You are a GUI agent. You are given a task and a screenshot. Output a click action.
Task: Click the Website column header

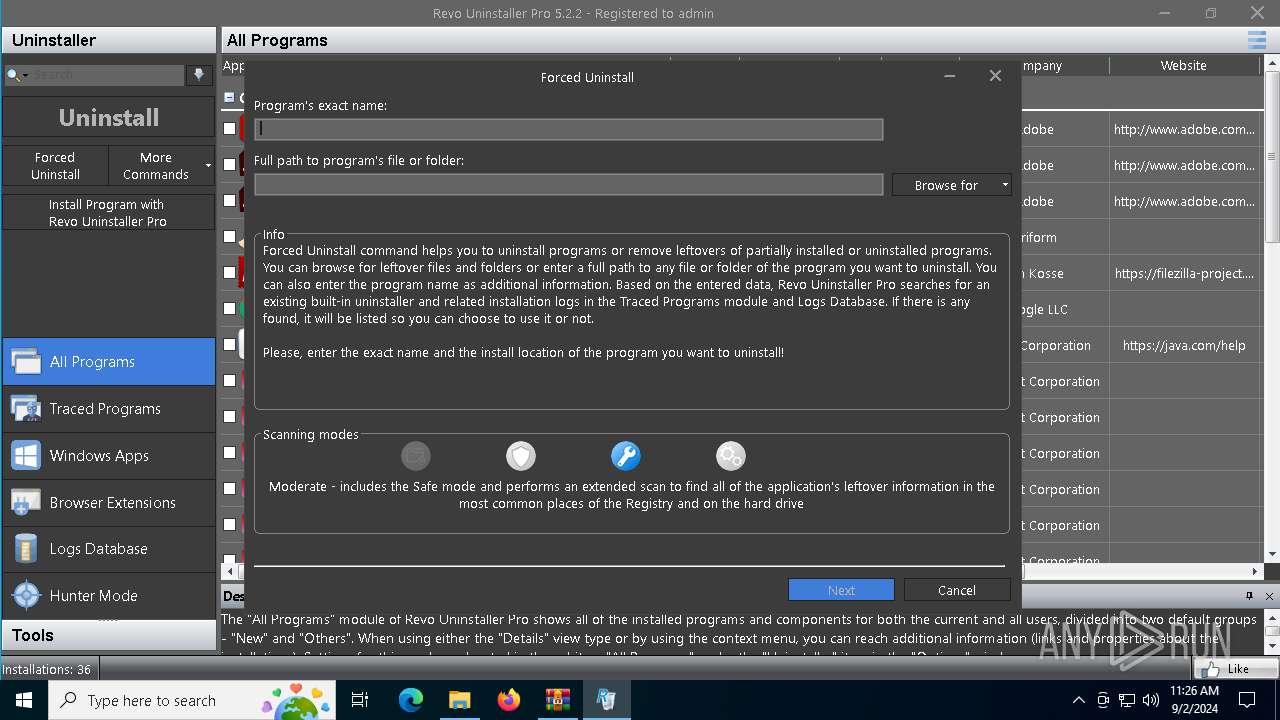[x=1184, y=65]
